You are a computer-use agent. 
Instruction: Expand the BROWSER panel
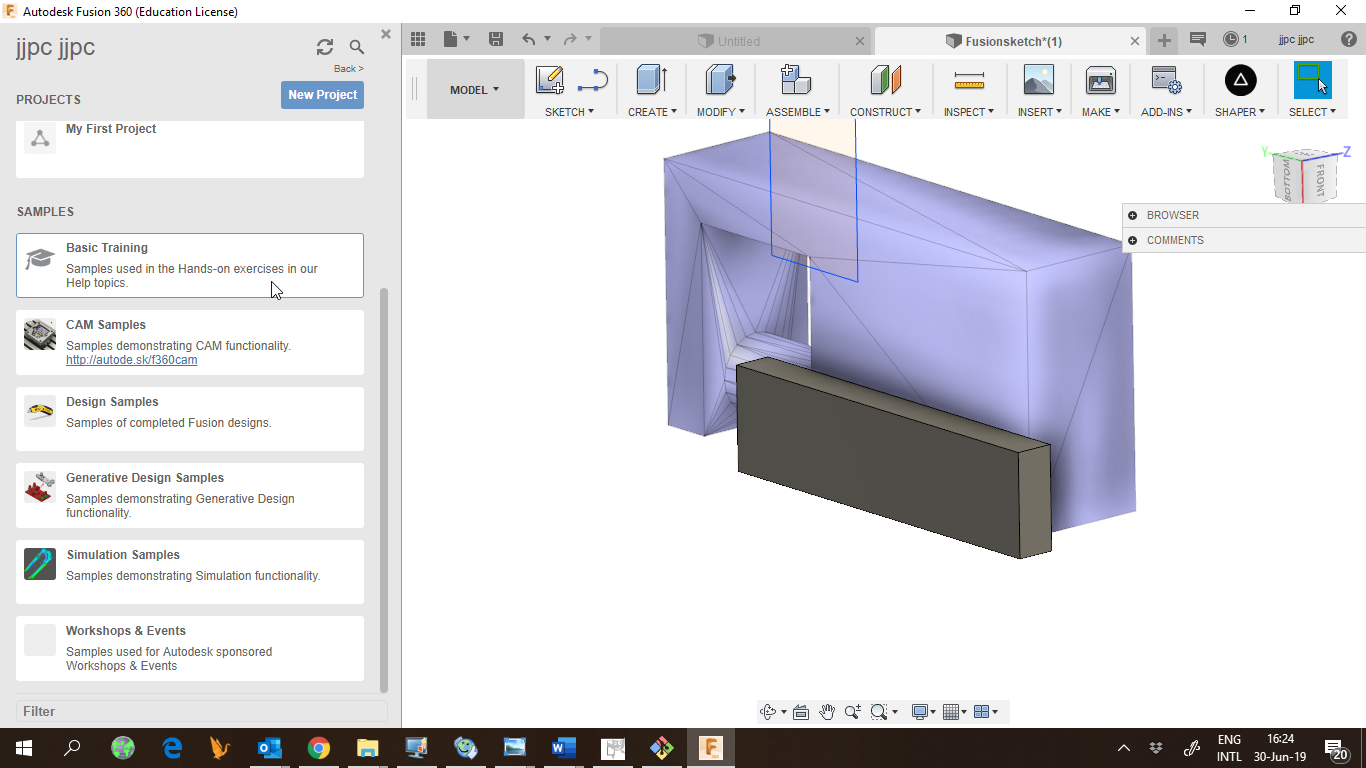pos(1132,215)
